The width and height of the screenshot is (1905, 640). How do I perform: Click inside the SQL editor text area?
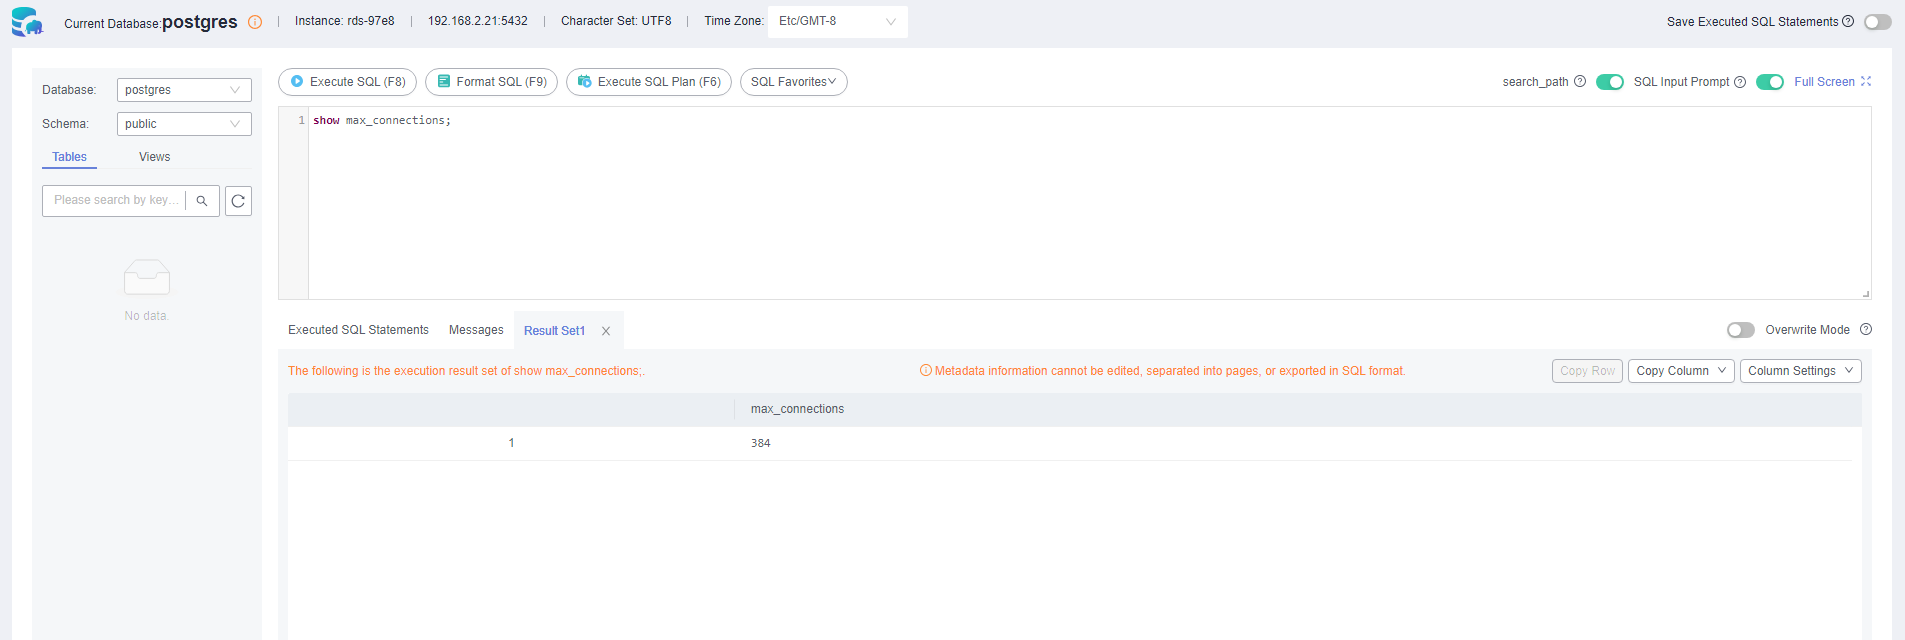point(1089,204)
